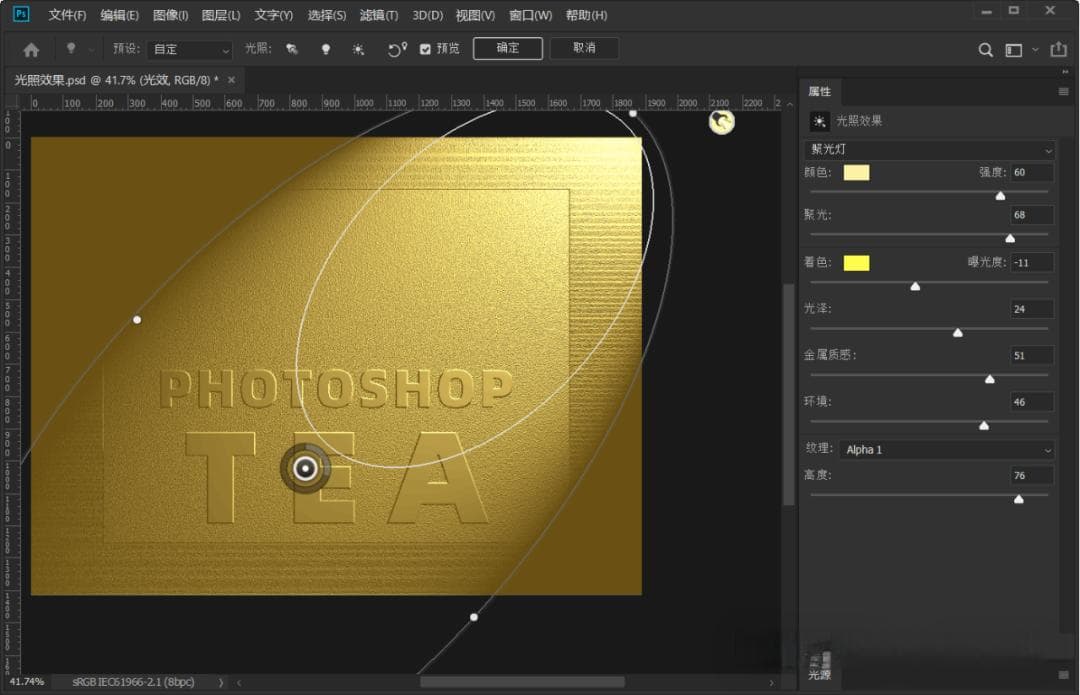Open the 纹理 Alpha 1 texture dropdown
This screenshot has height=695, width=1080.
click(946, 450)
